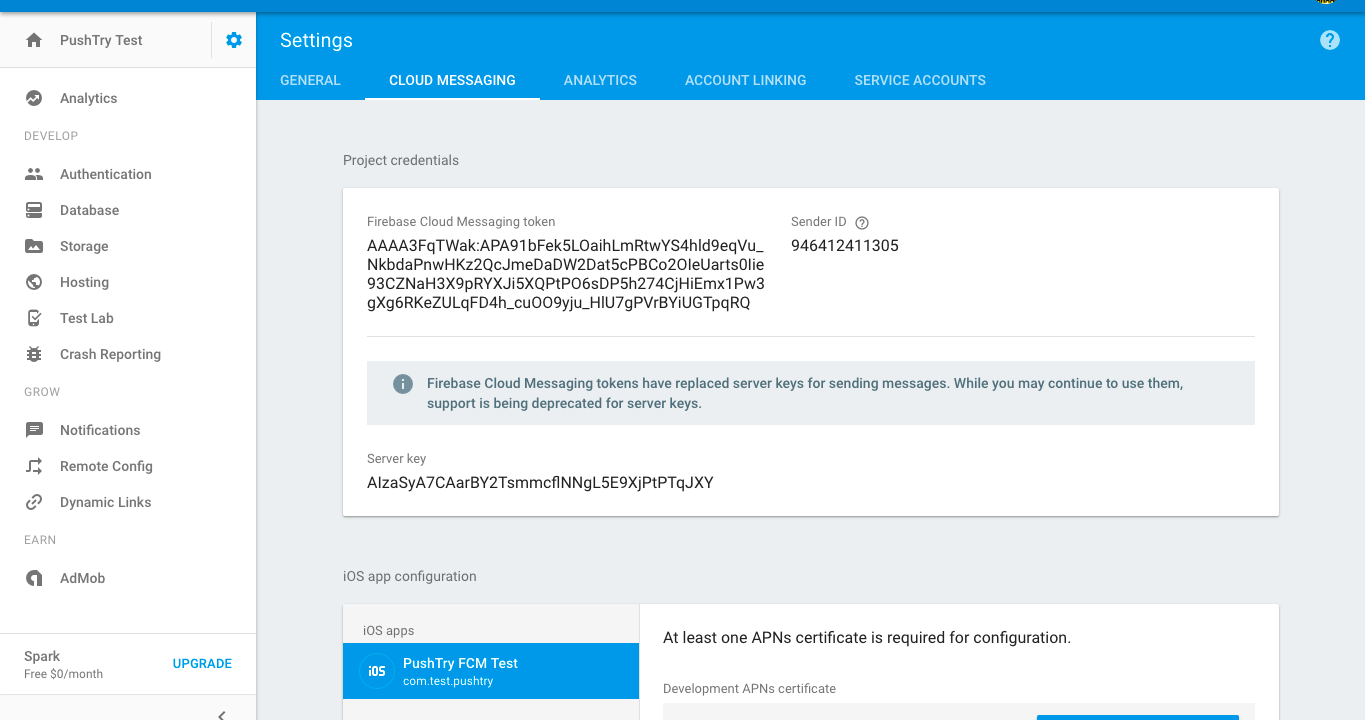The width and height of the screenshot is (1365, 720).
Task: Click the UPGRADE plan button
Action: coord(202,664)
